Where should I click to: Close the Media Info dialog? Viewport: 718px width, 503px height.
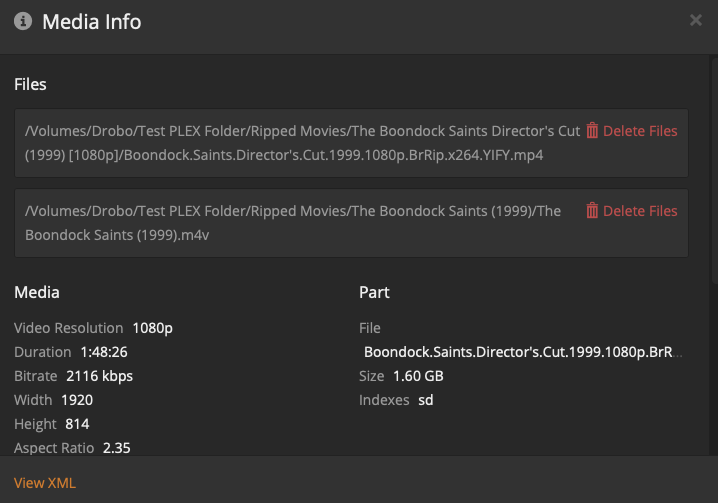point(696,20)
